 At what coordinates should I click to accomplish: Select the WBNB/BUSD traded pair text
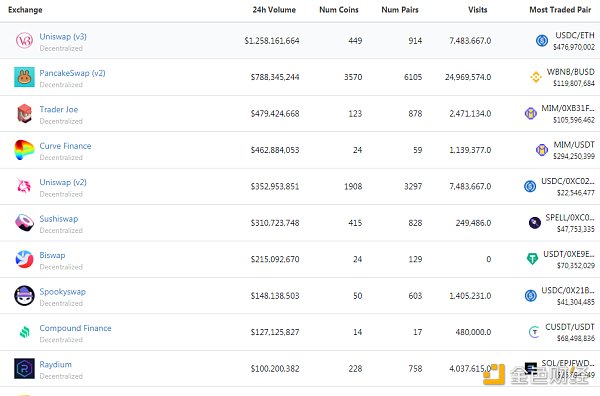point(571,72)
